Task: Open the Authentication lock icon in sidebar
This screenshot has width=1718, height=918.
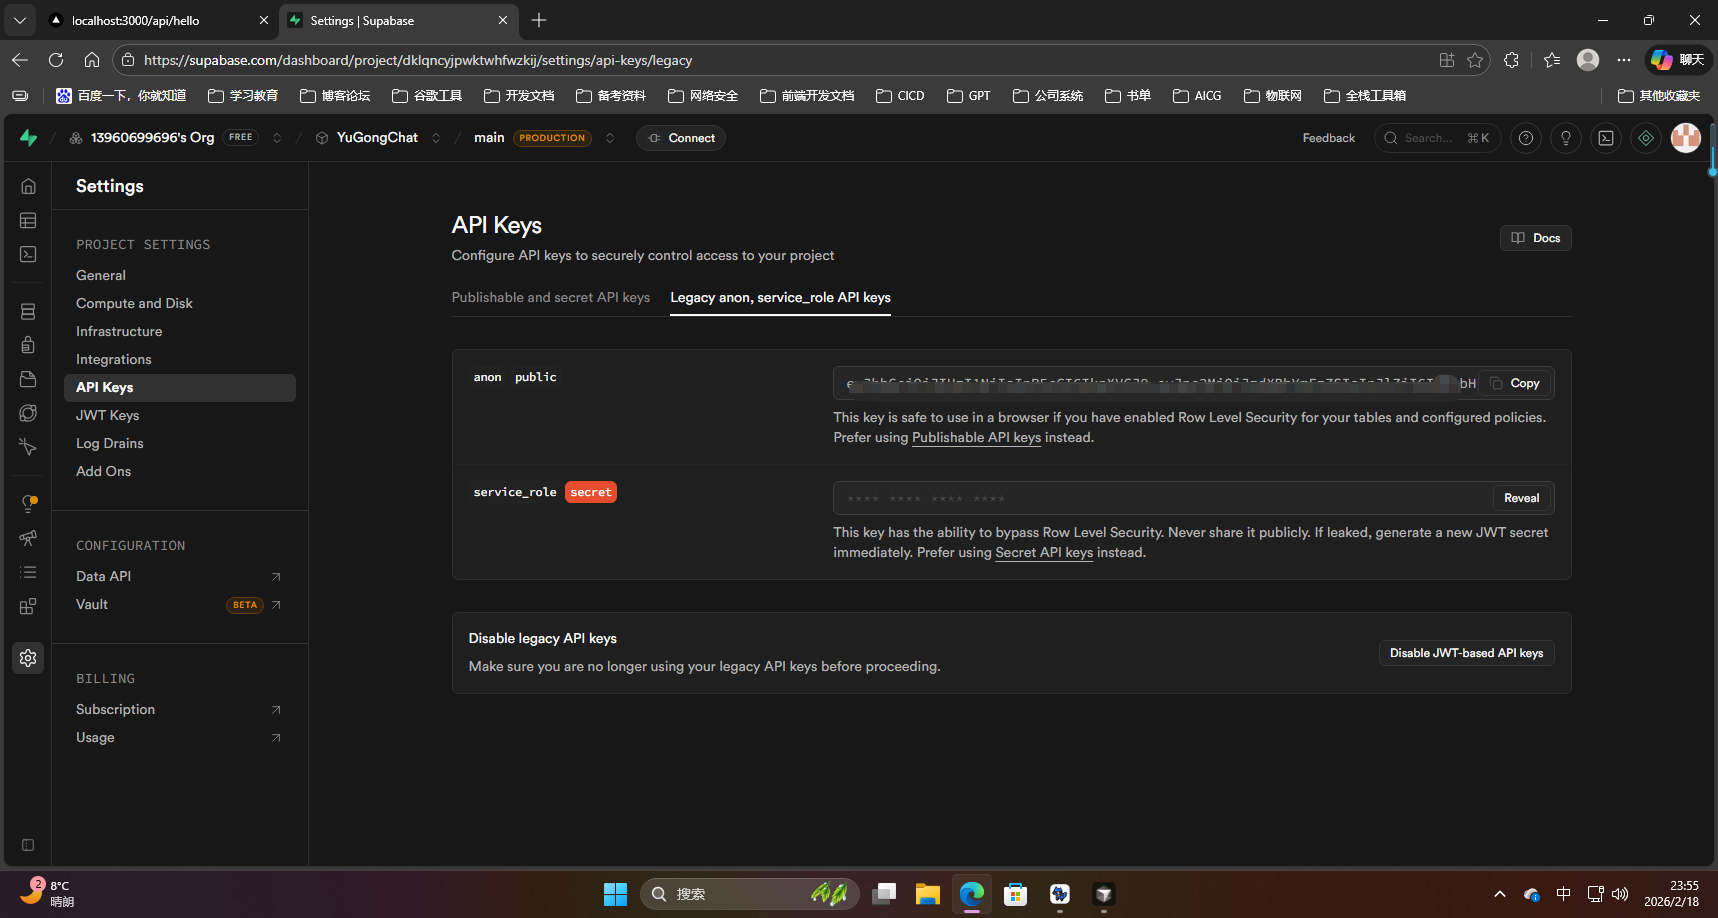Action: (x=28, y=345)
